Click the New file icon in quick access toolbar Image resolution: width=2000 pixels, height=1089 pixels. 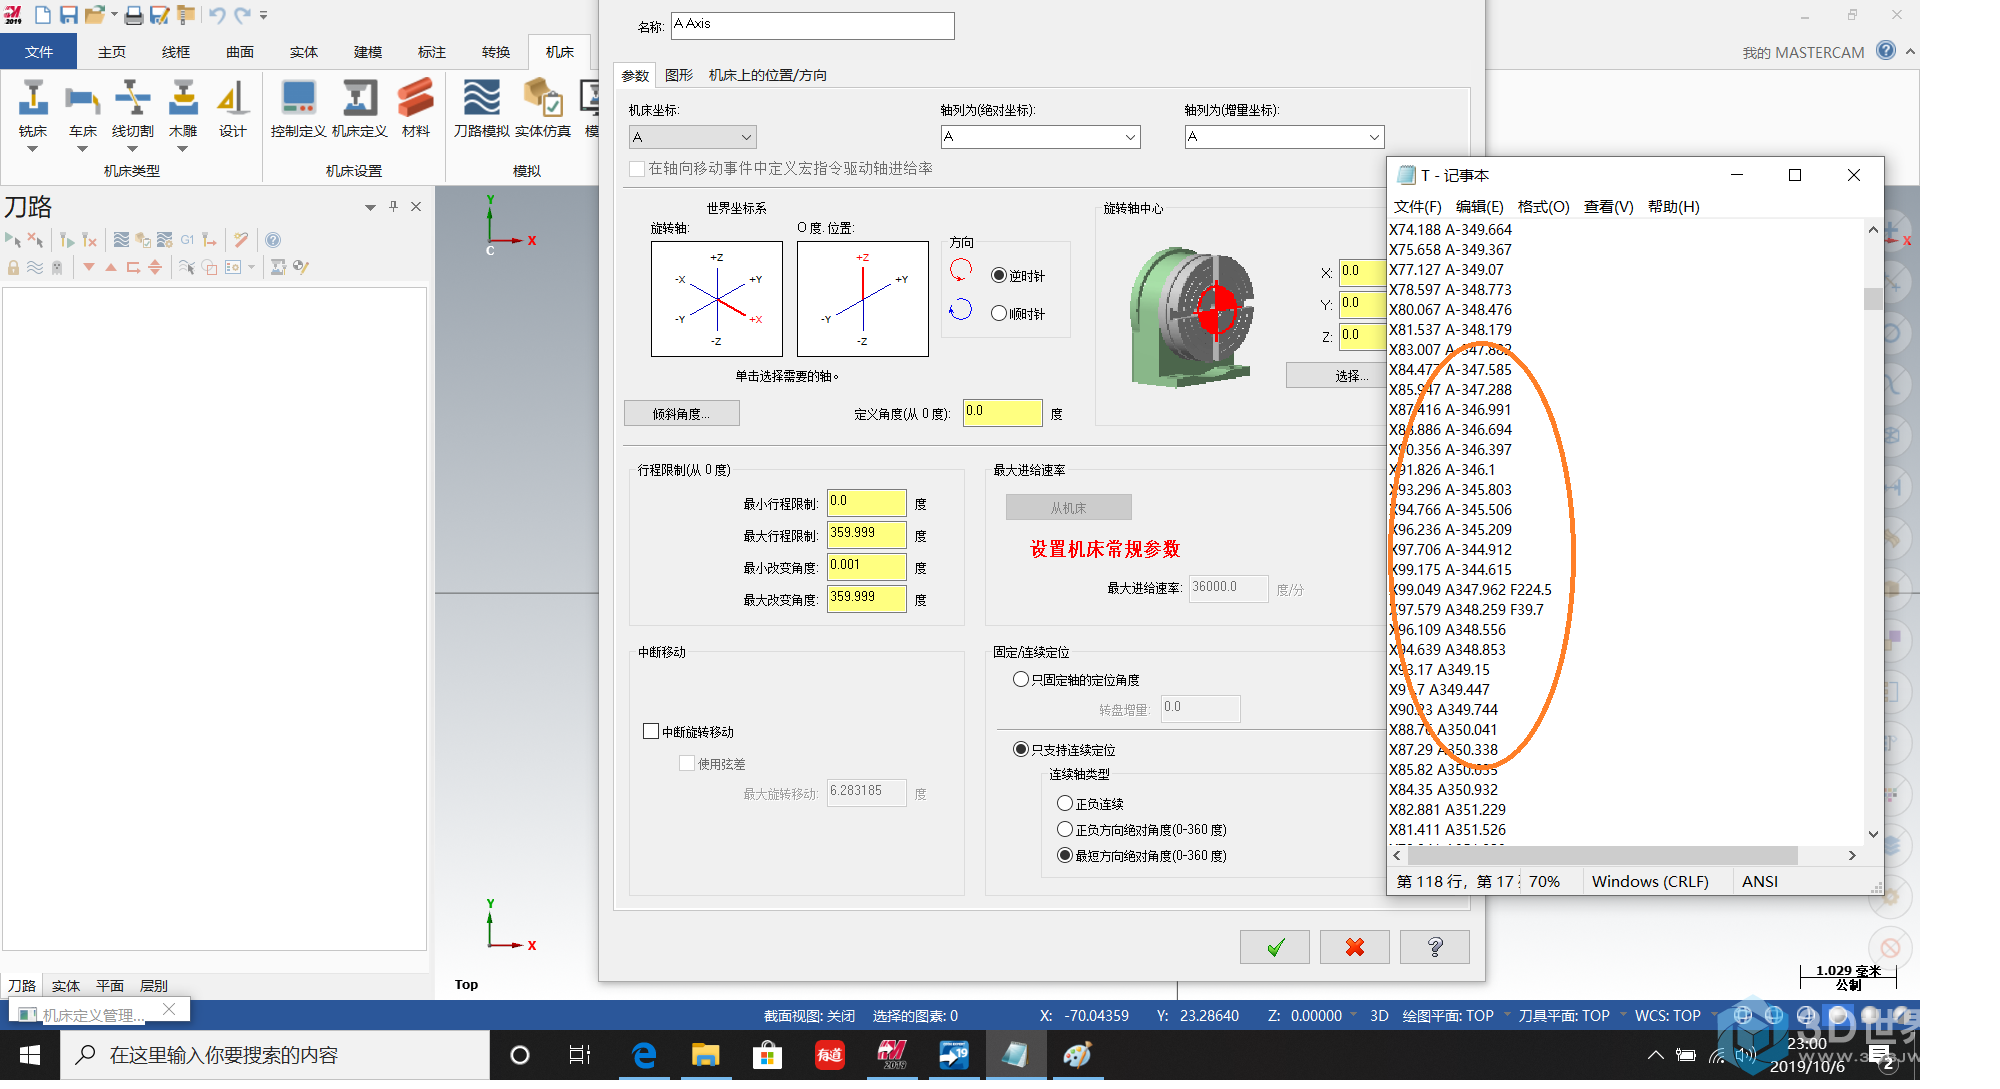tap(43, 15)
